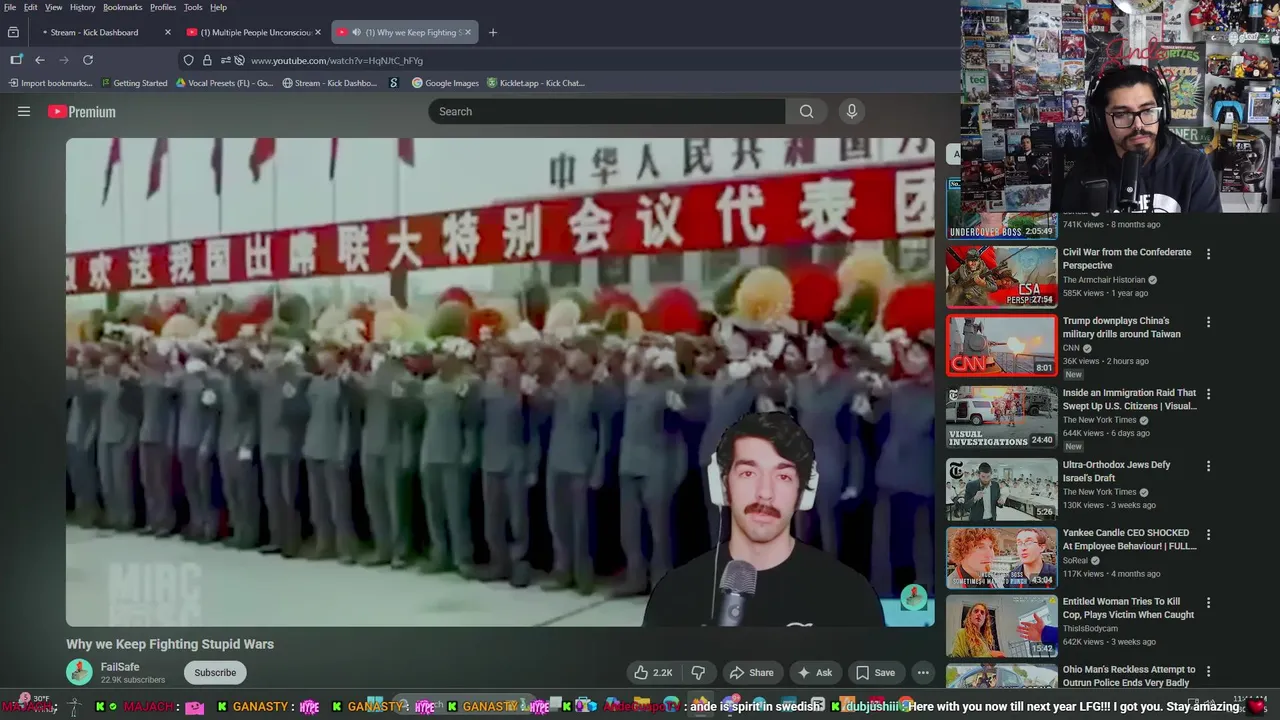Play the Entitled Woman cop video thumbnail
Image resolution: width=1280 pixels, height=720 pixels.
tap(1001, 626)
